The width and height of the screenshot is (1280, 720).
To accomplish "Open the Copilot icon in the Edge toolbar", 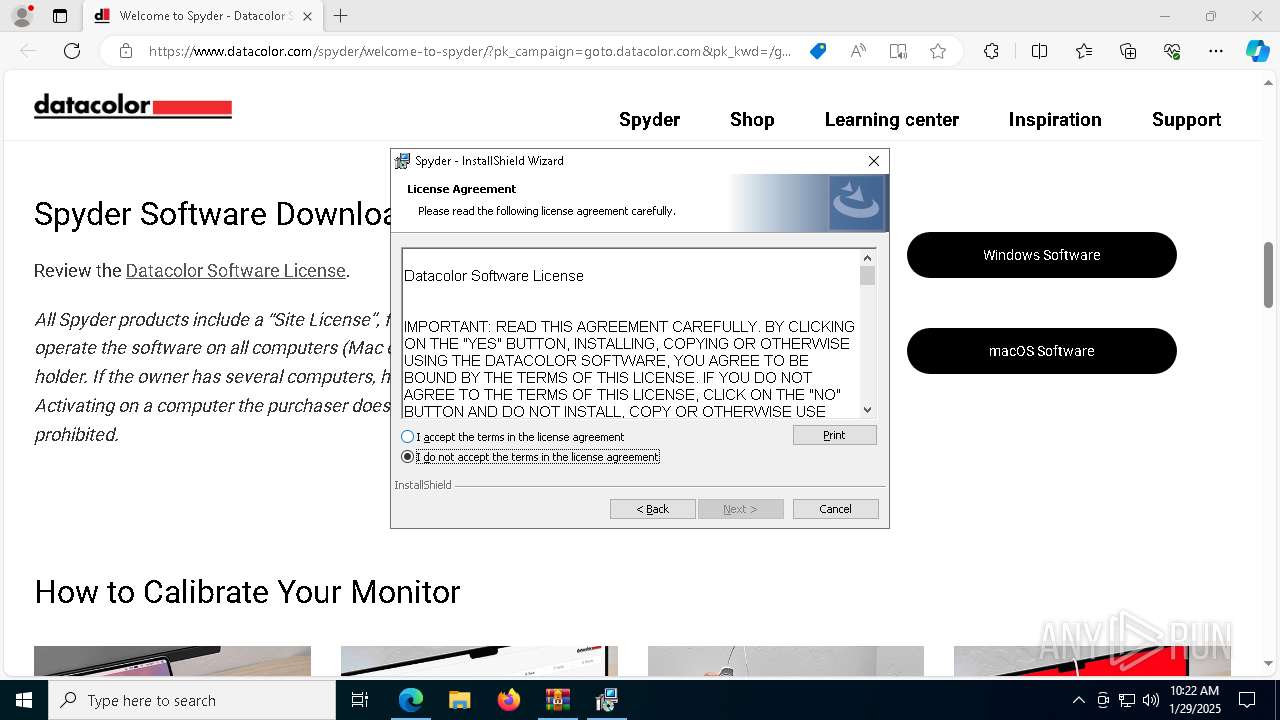I will (1257, 51).
